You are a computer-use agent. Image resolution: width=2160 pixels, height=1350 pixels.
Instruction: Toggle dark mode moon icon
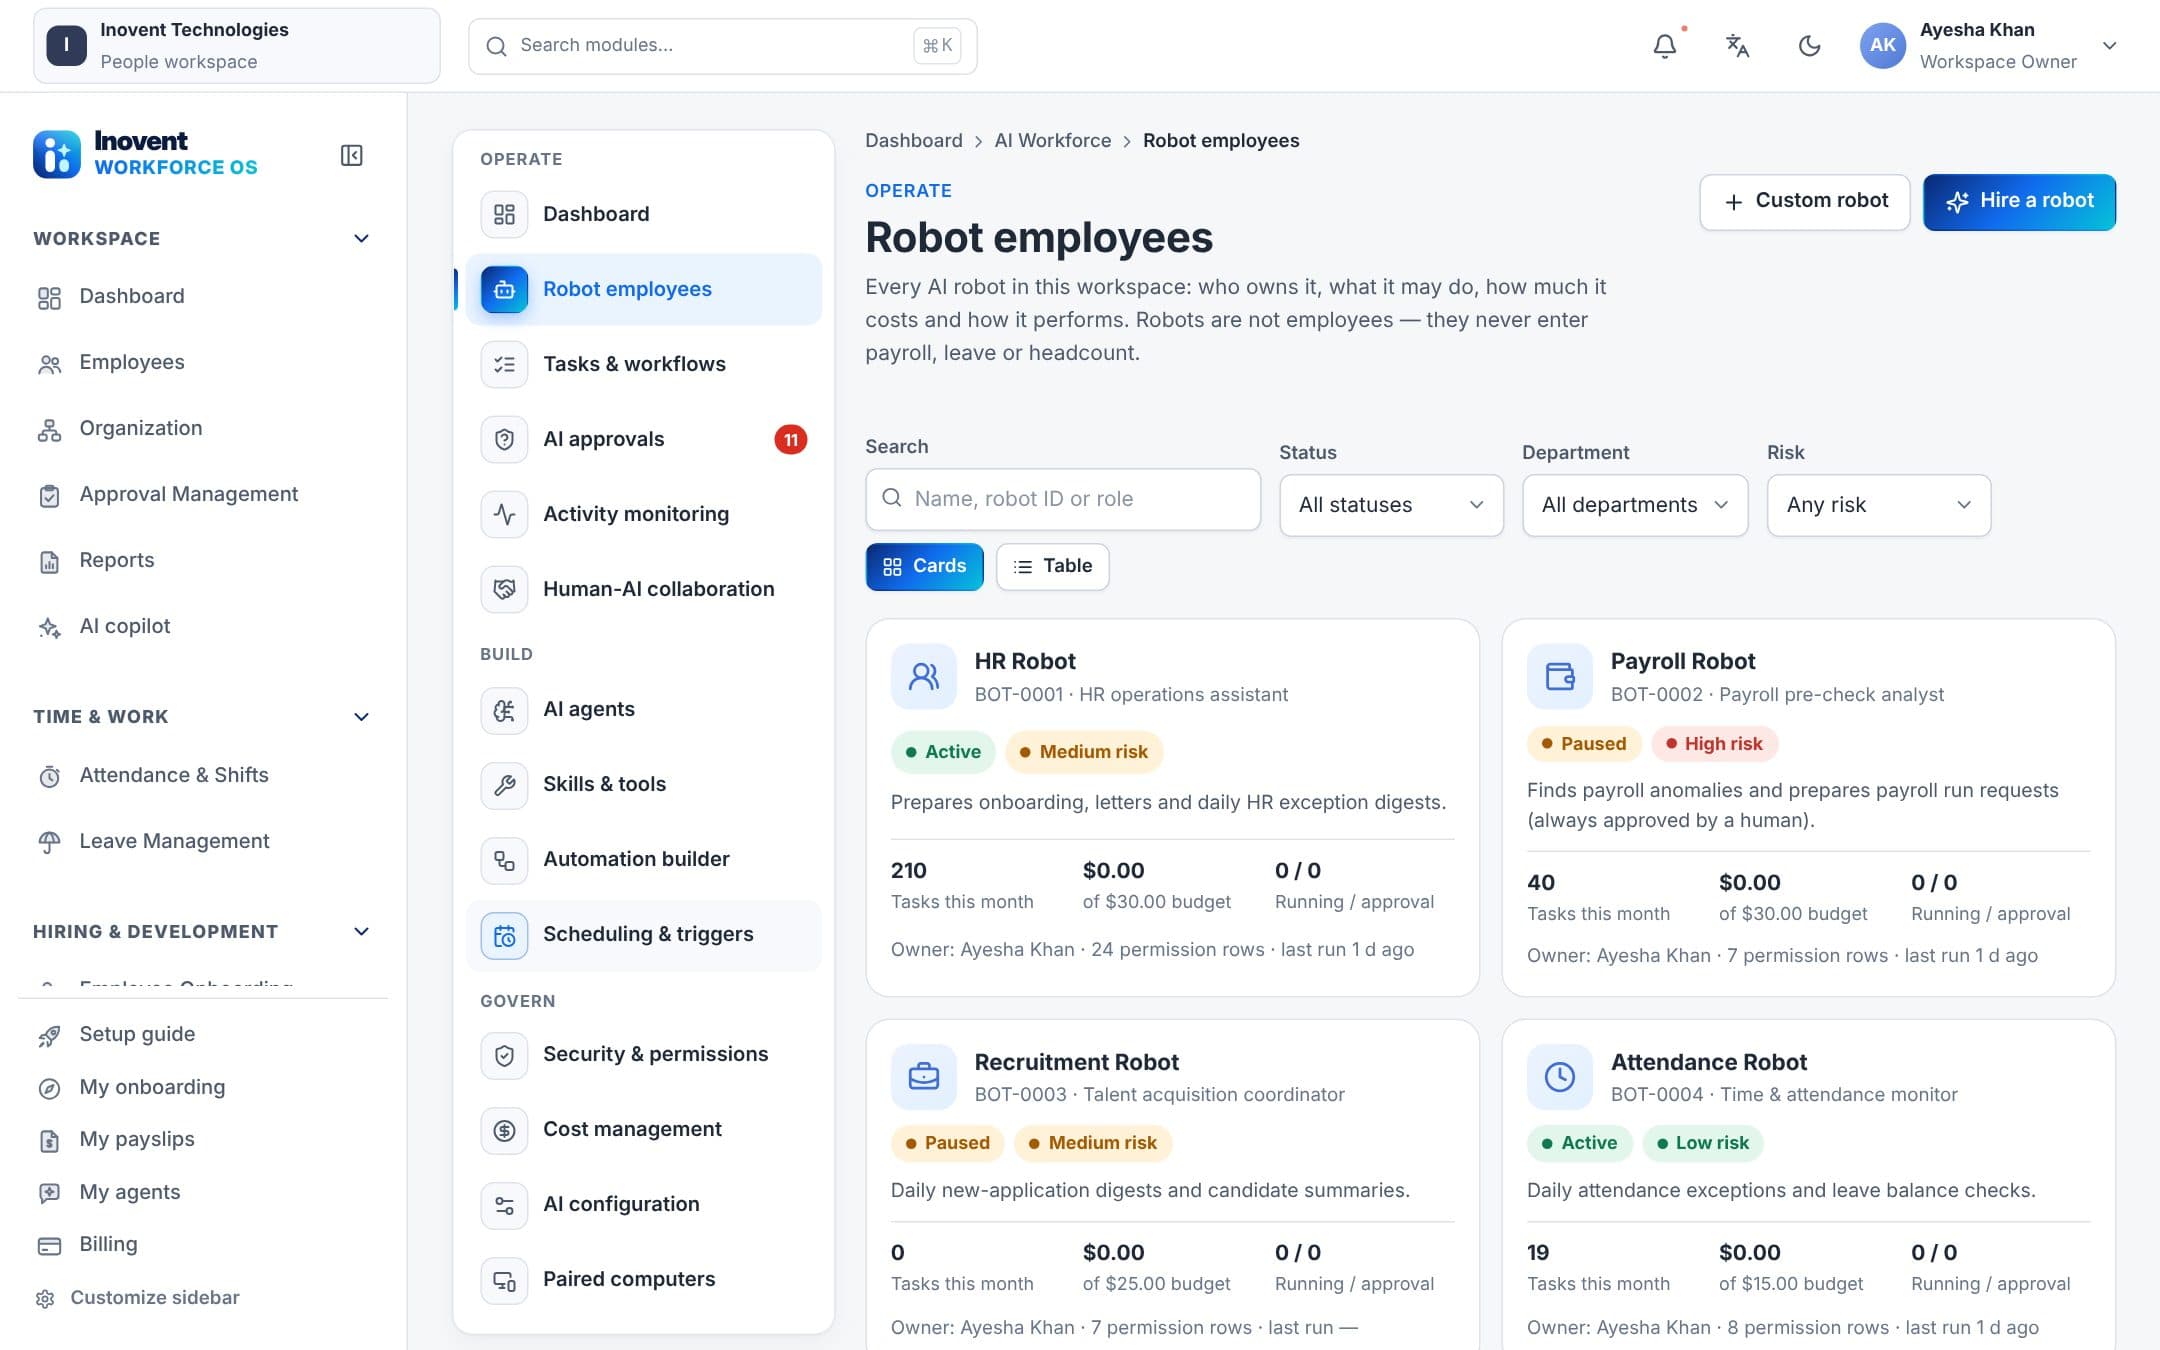[x=1809, y=46]
